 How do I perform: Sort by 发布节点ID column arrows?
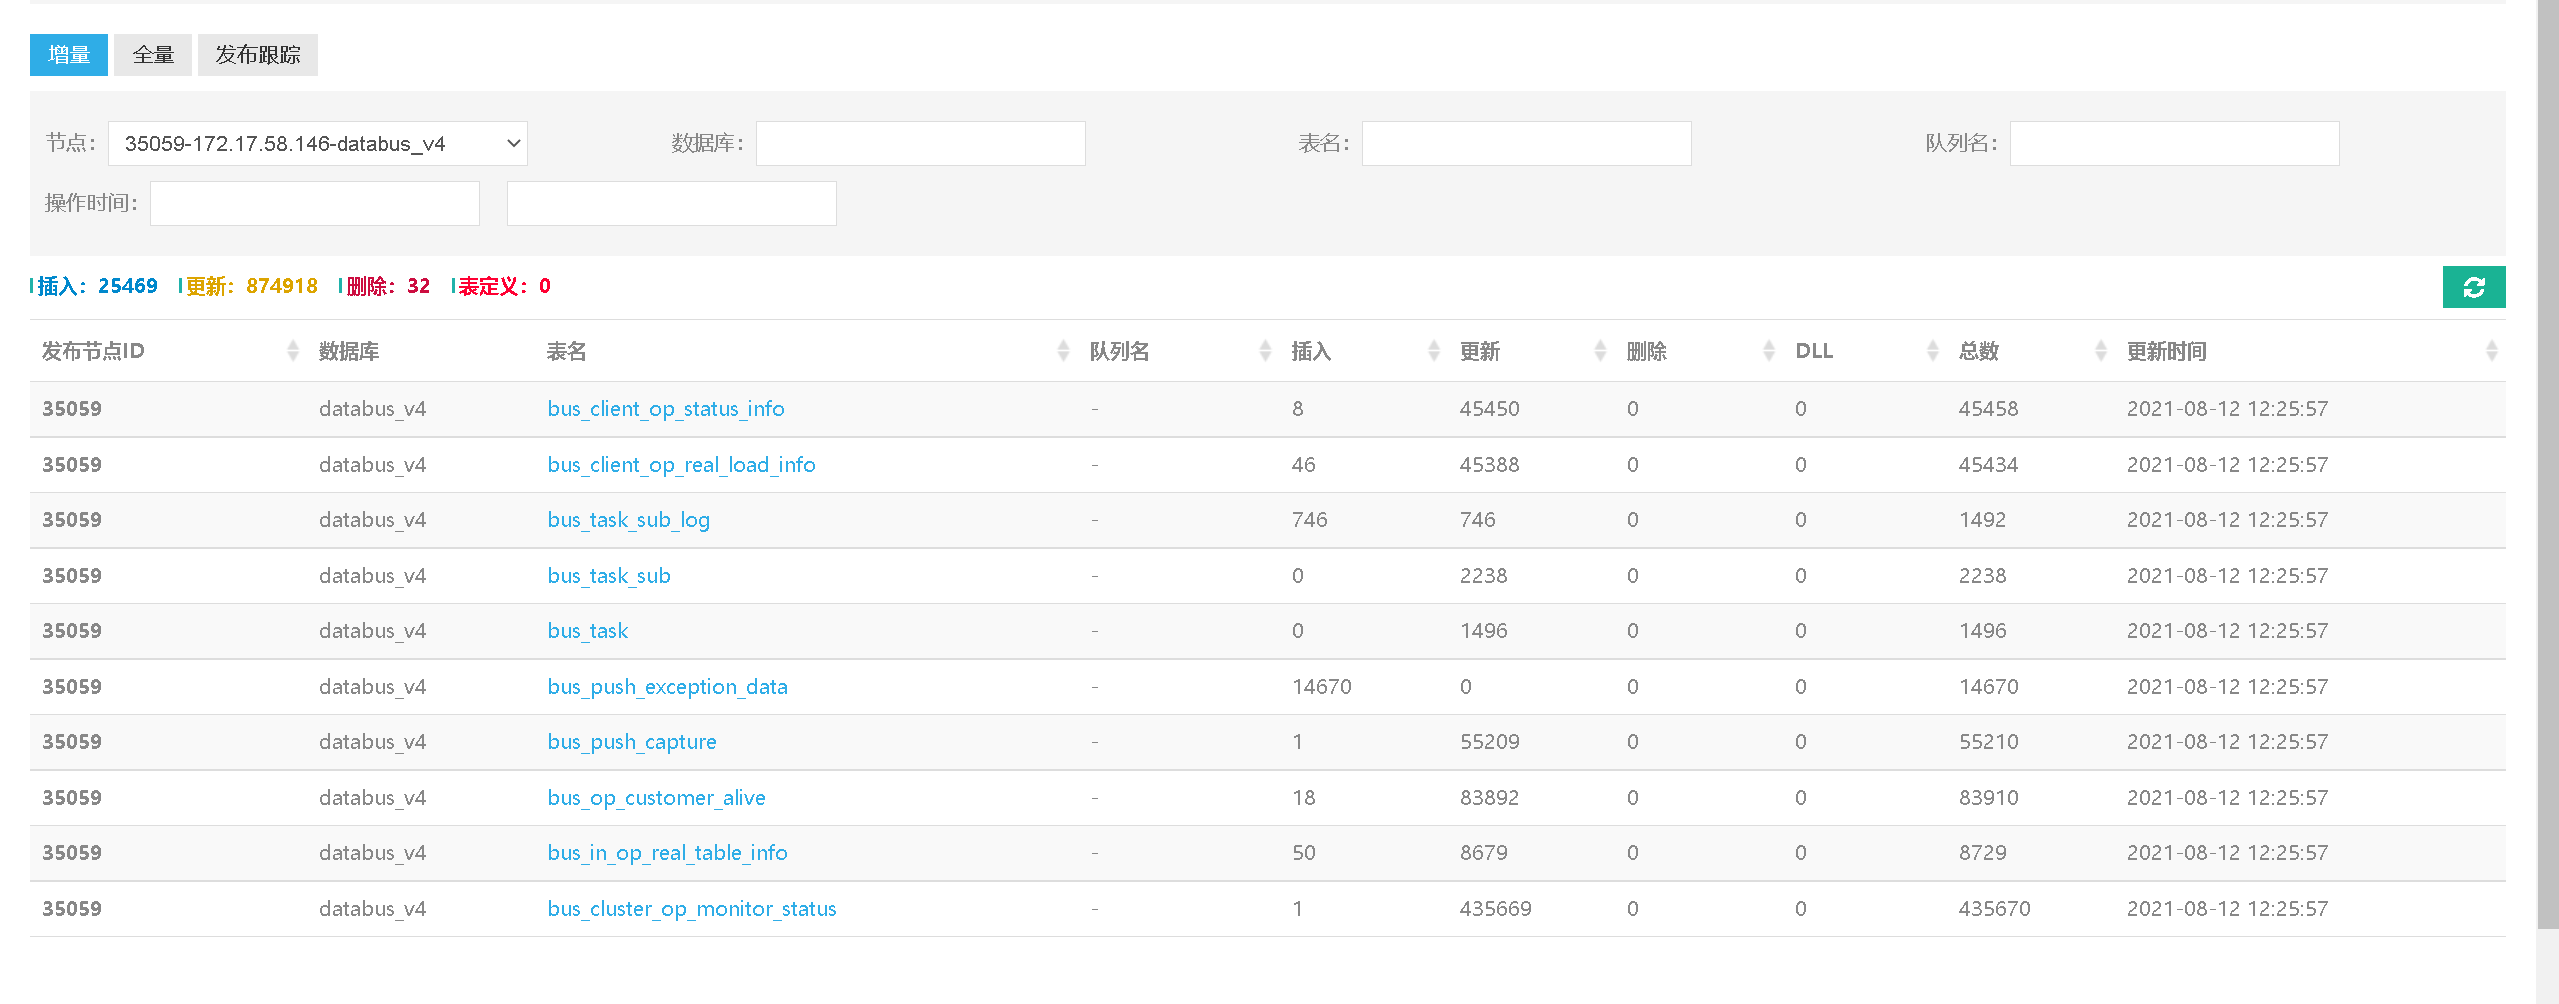[293, 351]
